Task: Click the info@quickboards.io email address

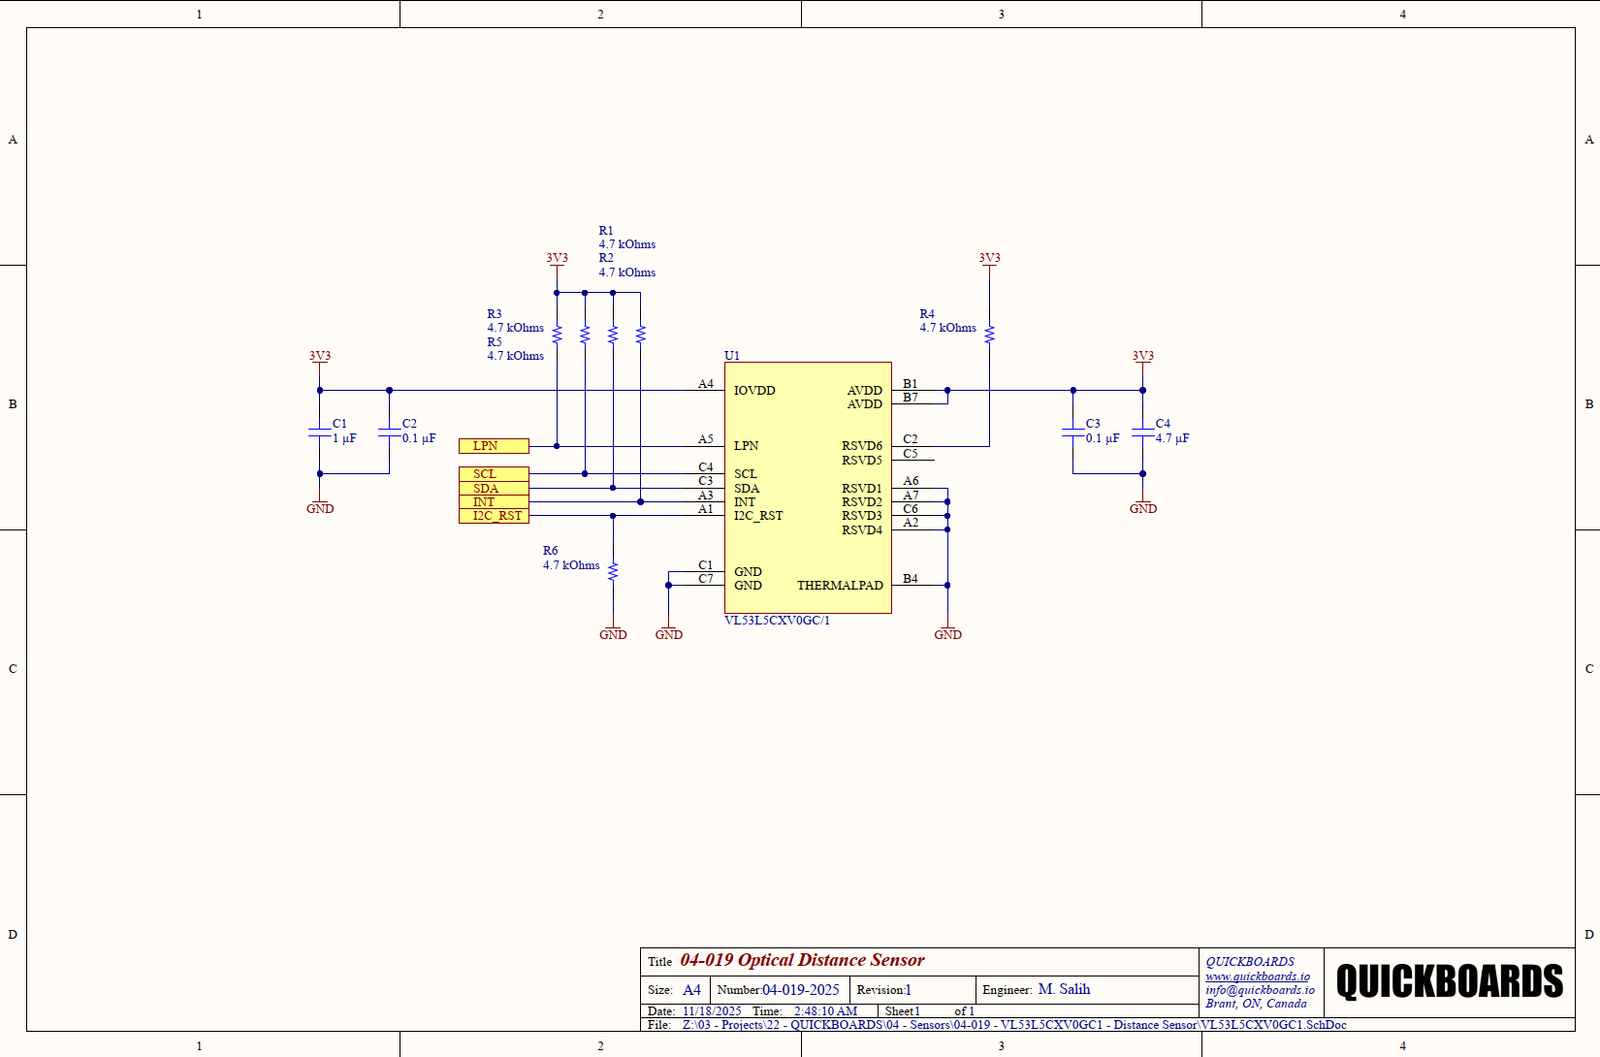Action: (1259, 990)
